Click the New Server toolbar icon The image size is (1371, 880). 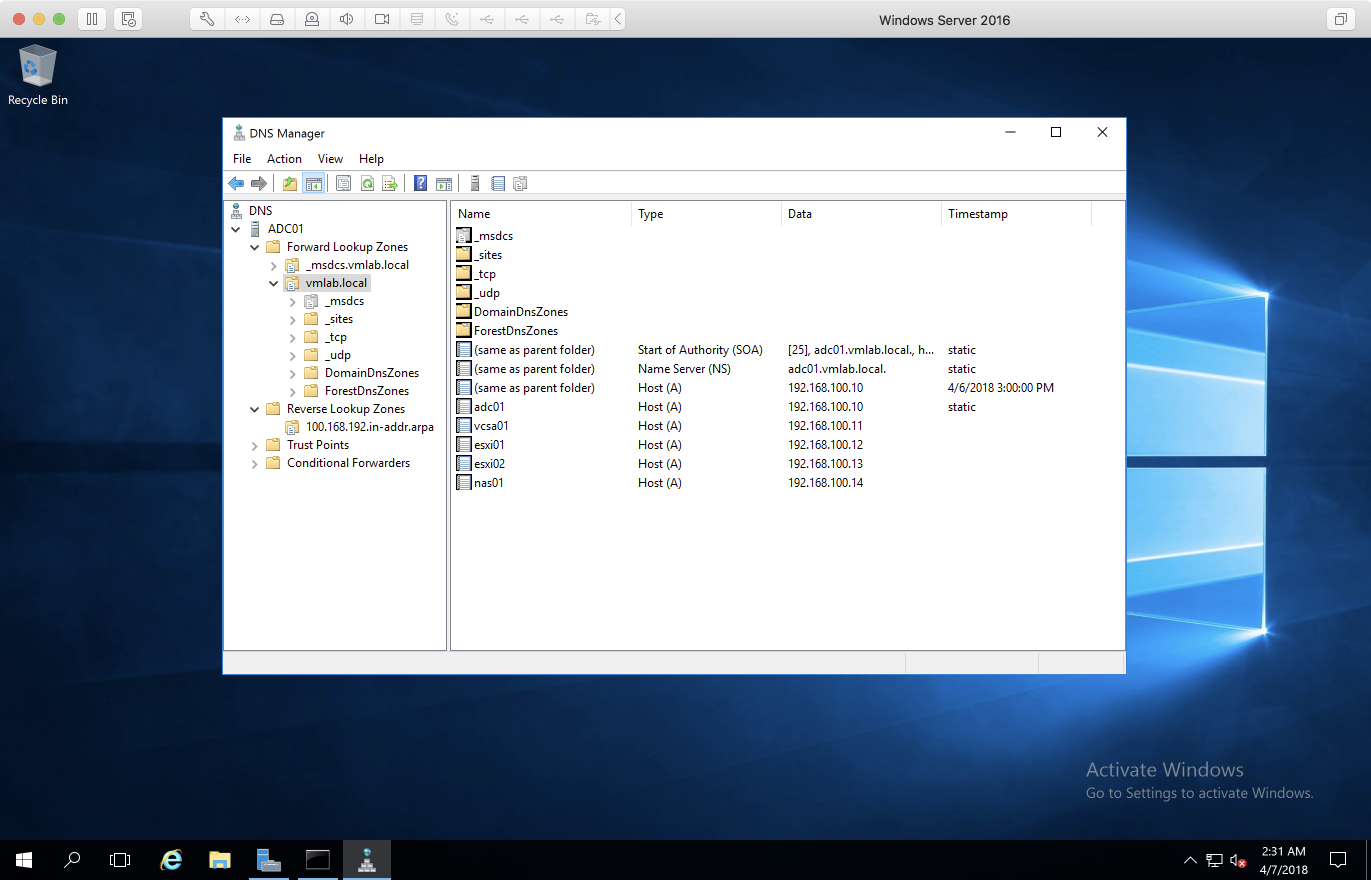click(475, 183)
